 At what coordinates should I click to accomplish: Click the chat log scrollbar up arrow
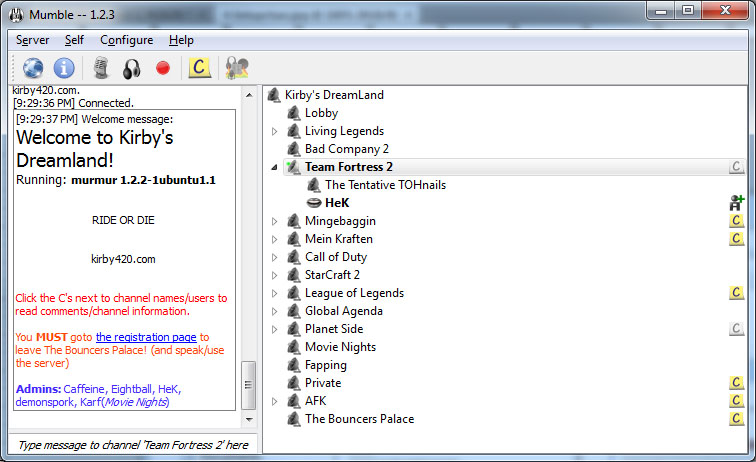[249, 95]
